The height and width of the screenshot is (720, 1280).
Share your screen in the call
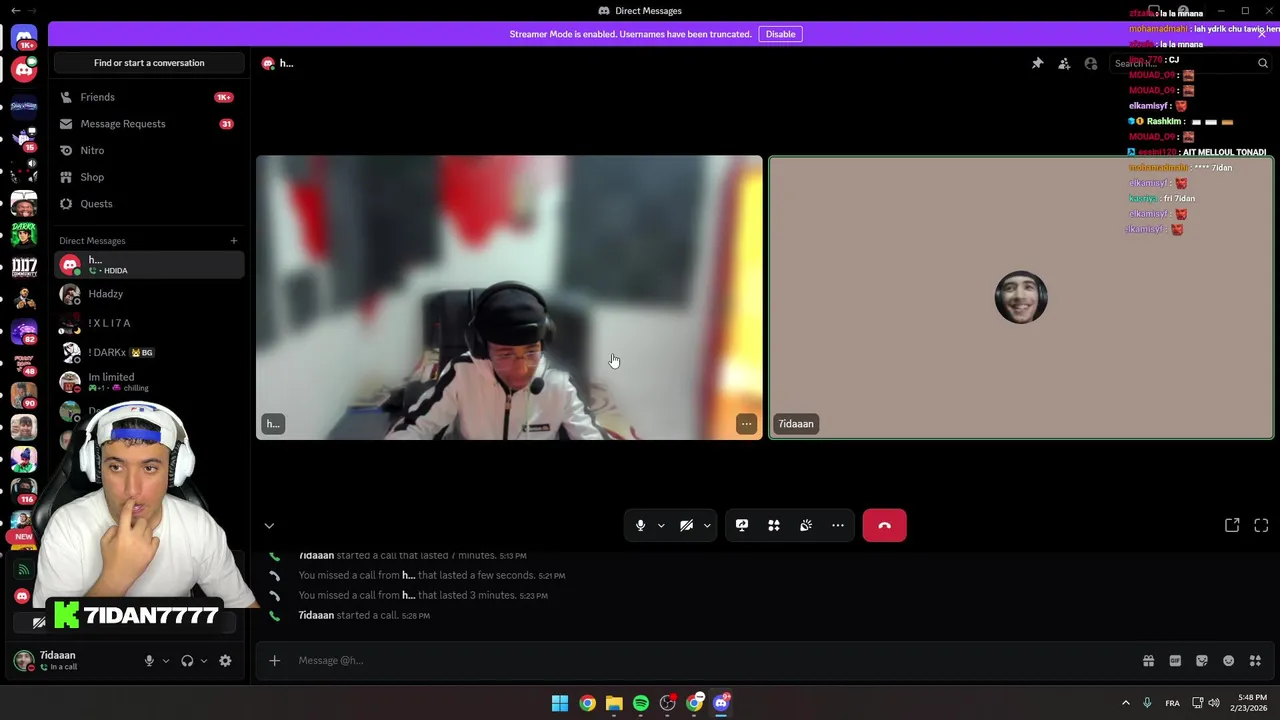[742, 525]
